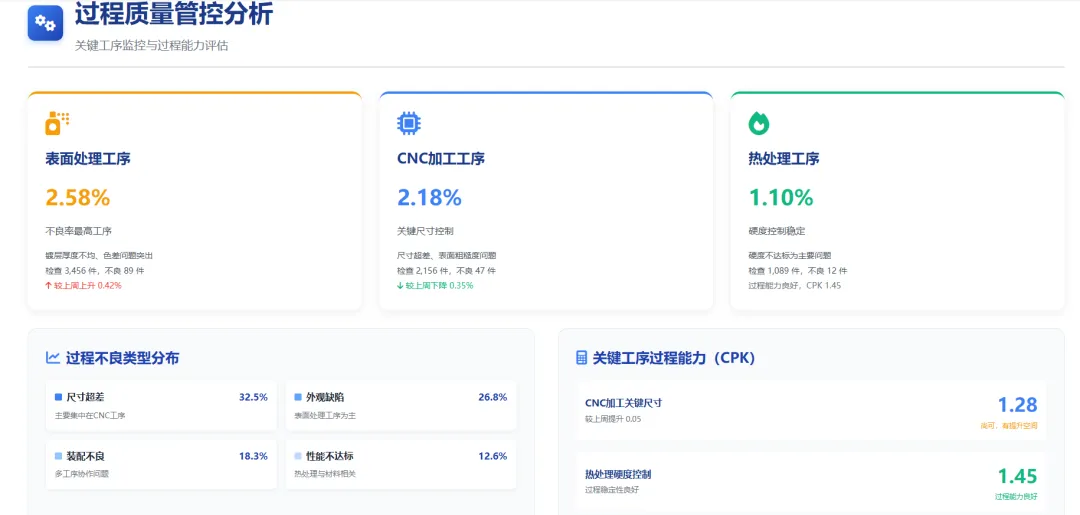Click the calculator icon beside 关键工序过程能力
The width and height of the screenshot is (1080, 515).
(581, 357)
